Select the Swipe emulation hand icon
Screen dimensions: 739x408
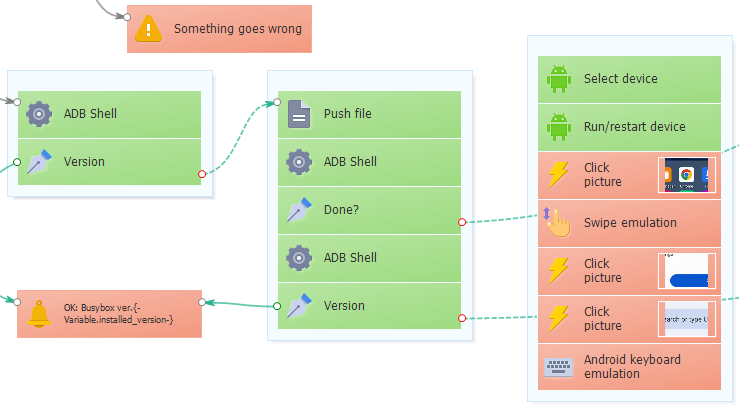(557, 222)
